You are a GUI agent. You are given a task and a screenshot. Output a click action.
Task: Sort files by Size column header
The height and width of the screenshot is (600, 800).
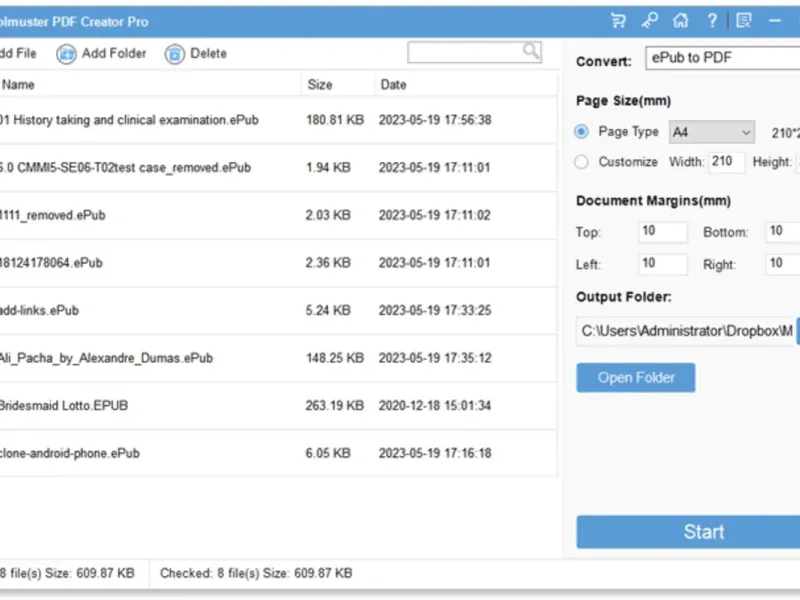(337, 85)
